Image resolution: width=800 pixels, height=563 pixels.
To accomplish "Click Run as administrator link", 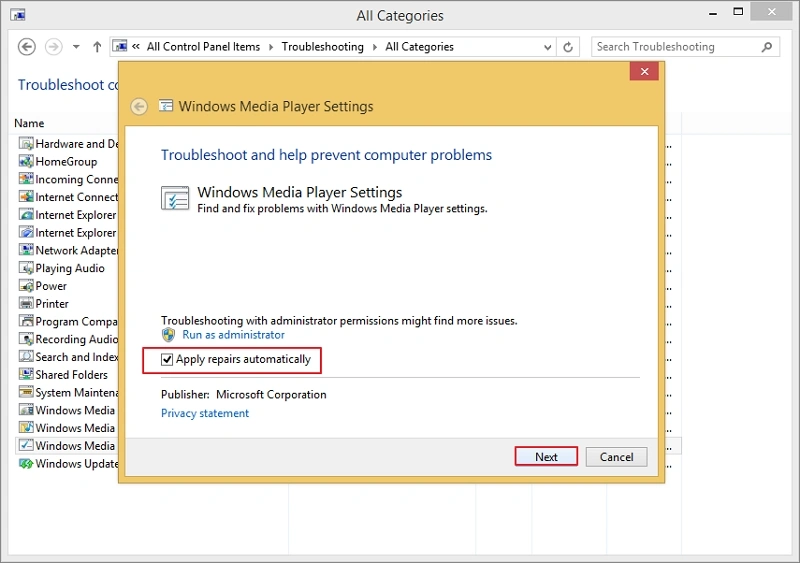I will 233,335.
